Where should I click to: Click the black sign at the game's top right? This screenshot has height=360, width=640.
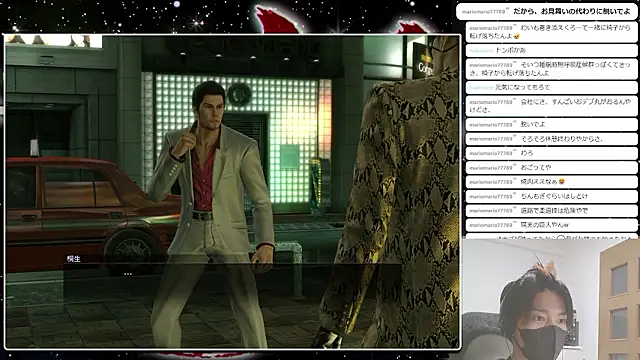tap(424, 61)
